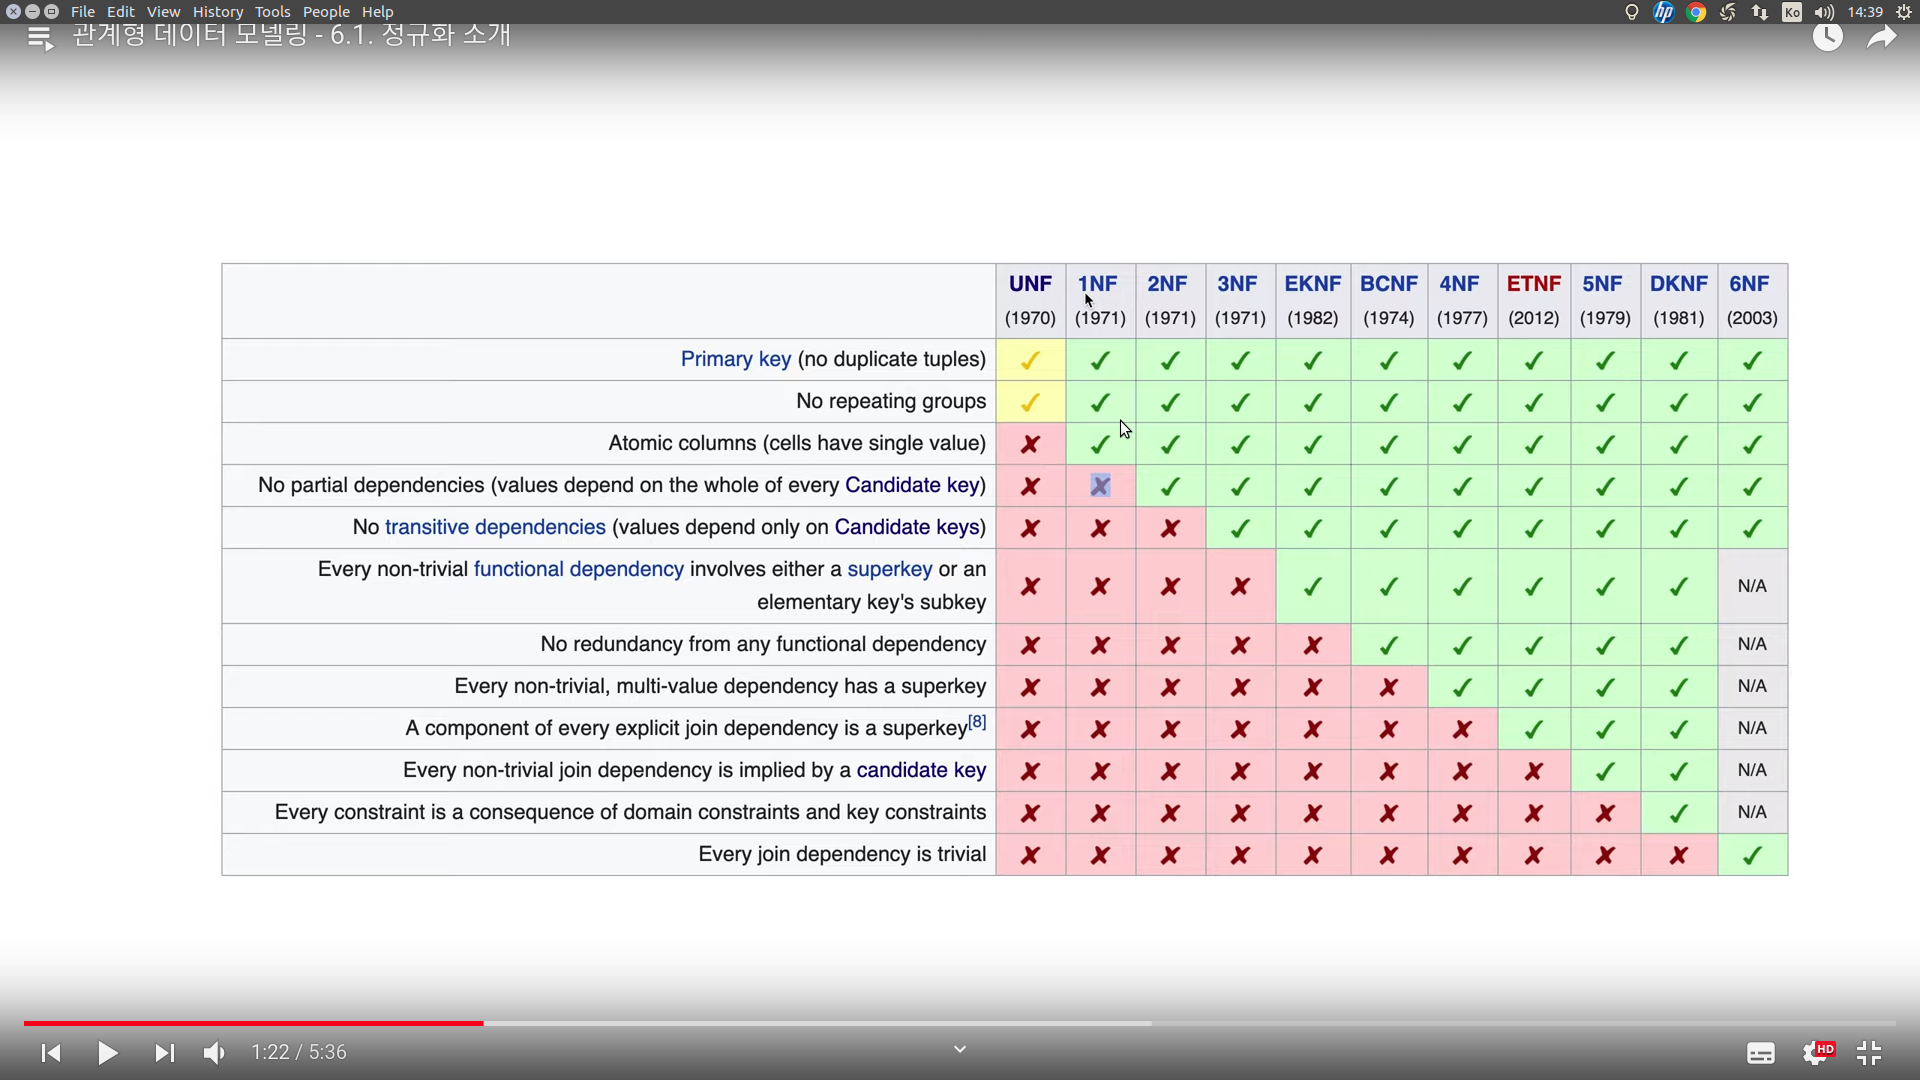Open the HD settings gear
The height and width of the screenshot is (1080, 1920).
point(1818,1052)
